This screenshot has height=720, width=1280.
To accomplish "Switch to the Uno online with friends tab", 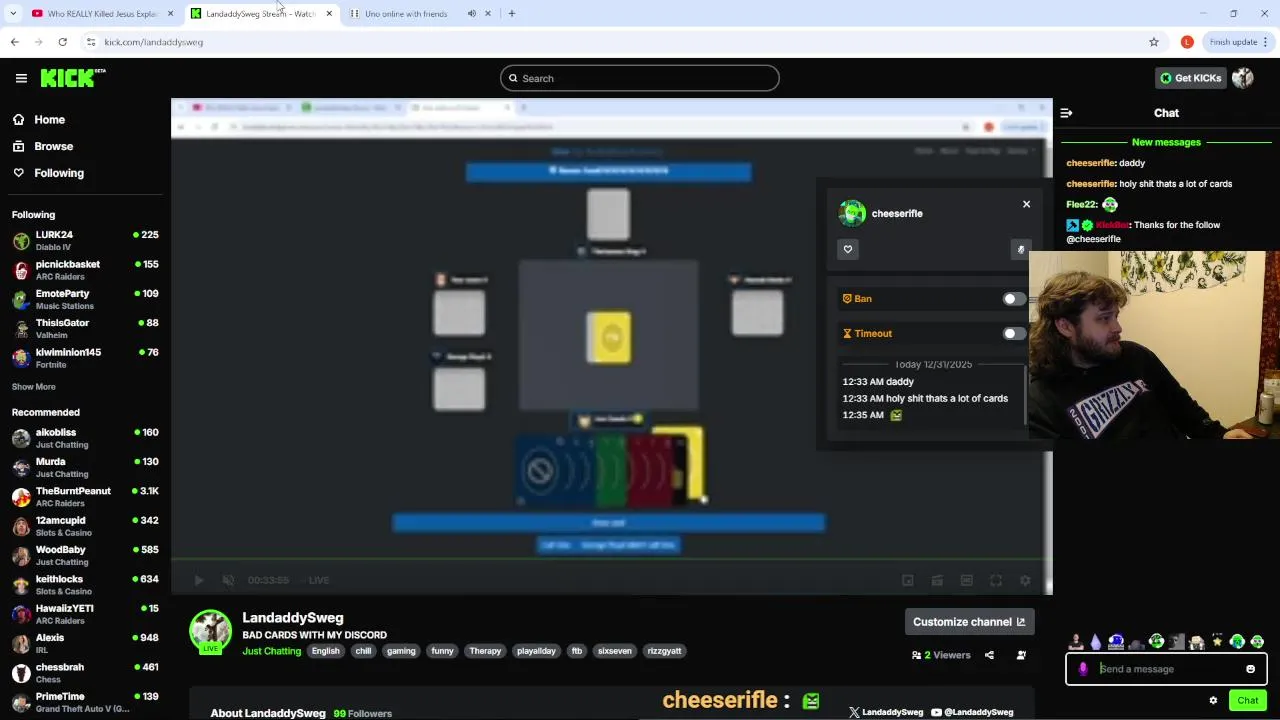I will (406, 14).
